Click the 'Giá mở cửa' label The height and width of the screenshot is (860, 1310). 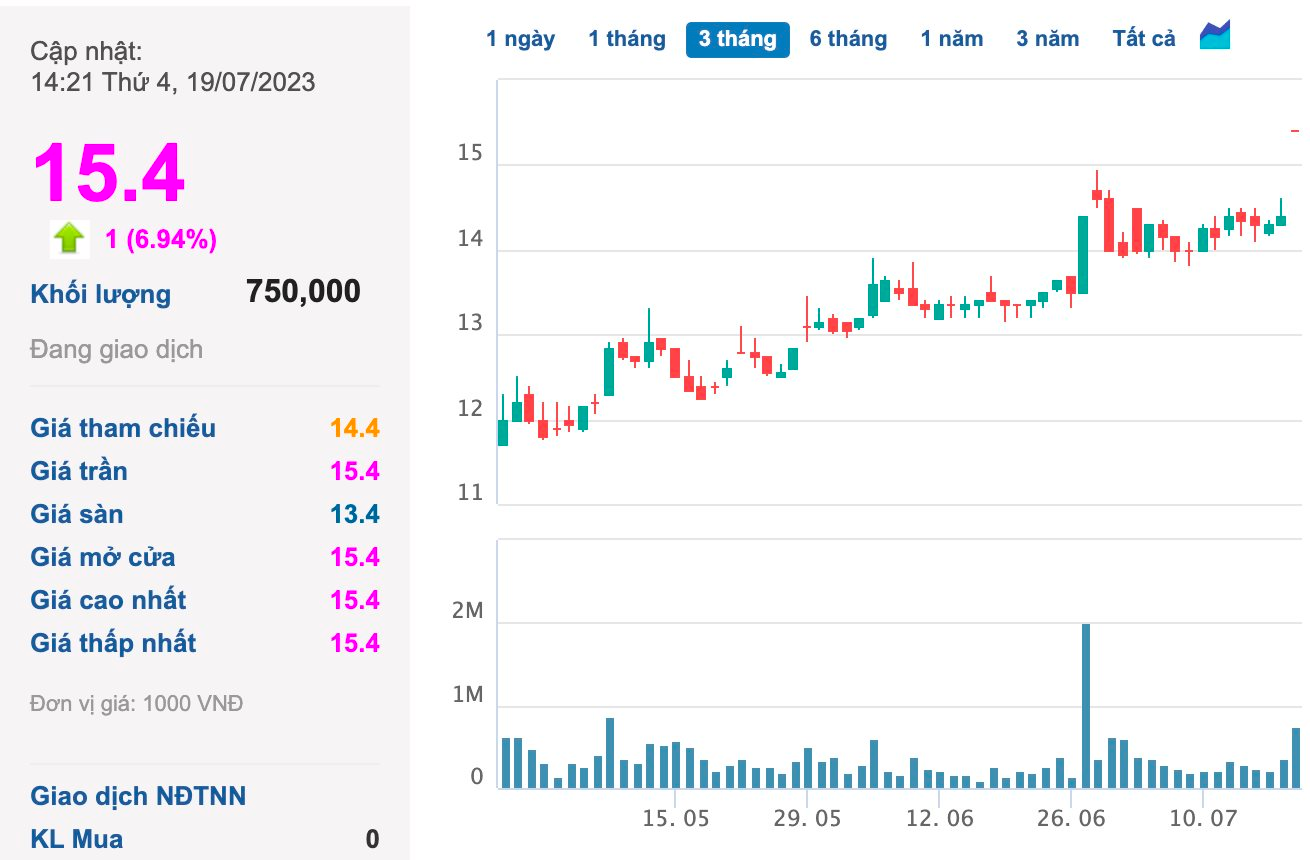(103, 557)
